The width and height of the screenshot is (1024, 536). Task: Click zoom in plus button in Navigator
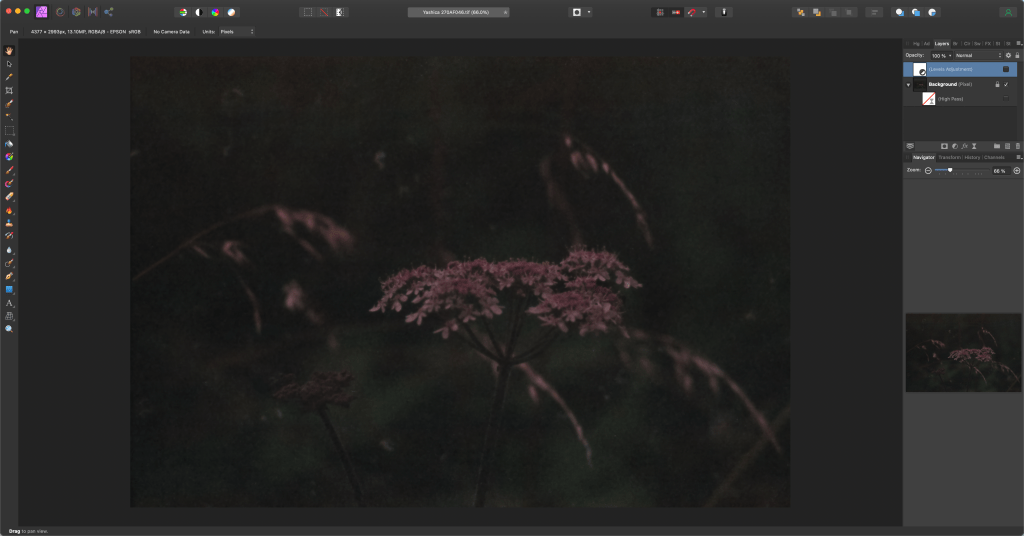(x=1017, y=171)
